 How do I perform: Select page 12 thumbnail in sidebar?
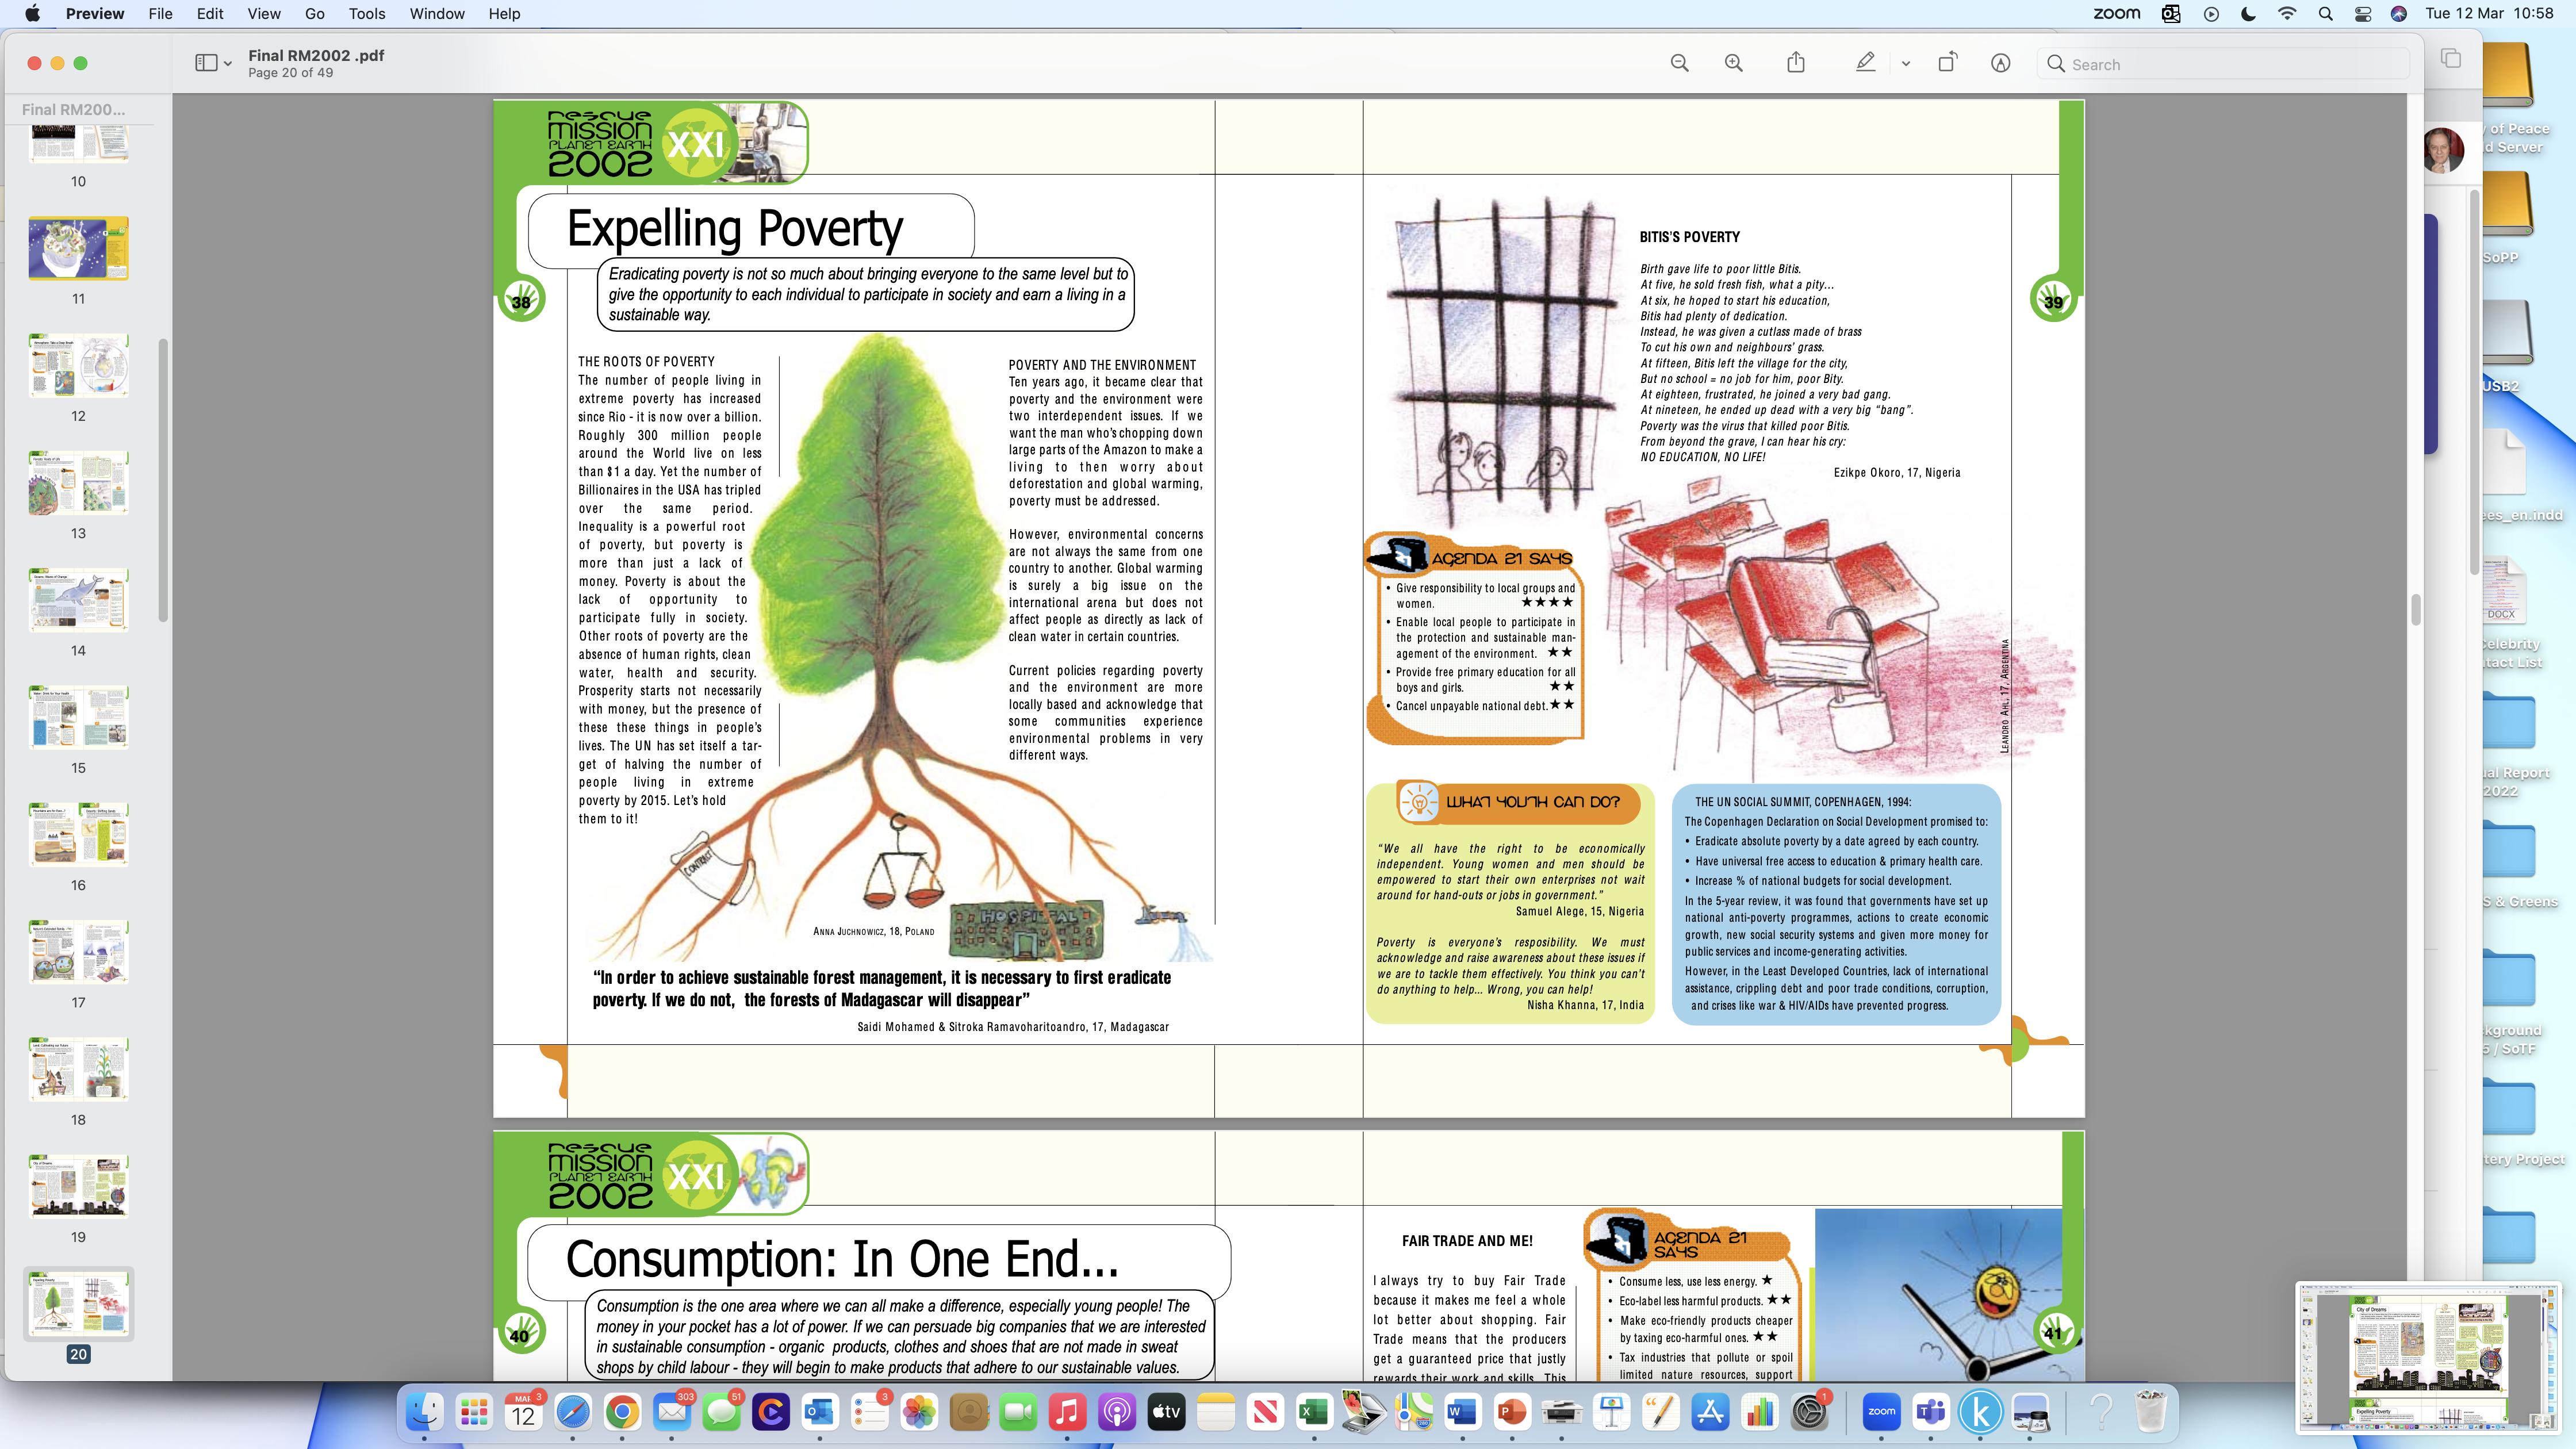point(78,366)
